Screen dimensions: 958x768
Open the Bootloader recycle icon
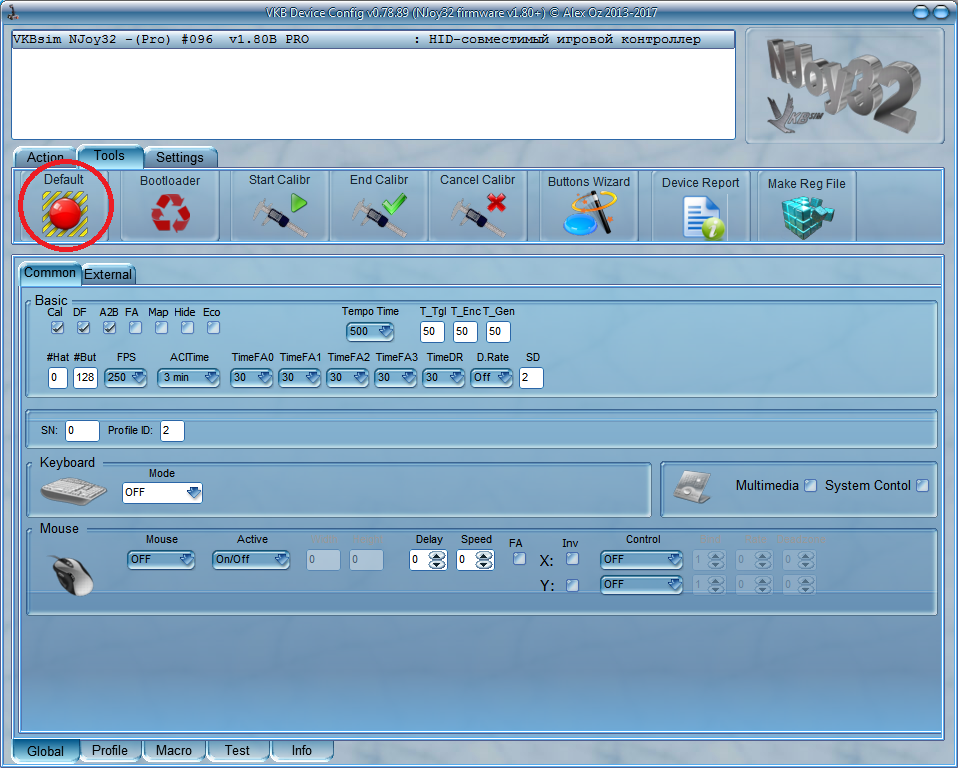click(170, 213)
